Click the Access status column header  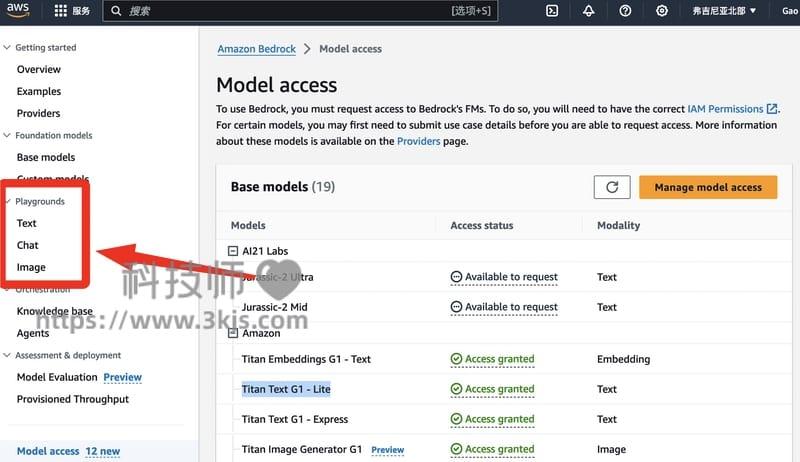[482, 225]
